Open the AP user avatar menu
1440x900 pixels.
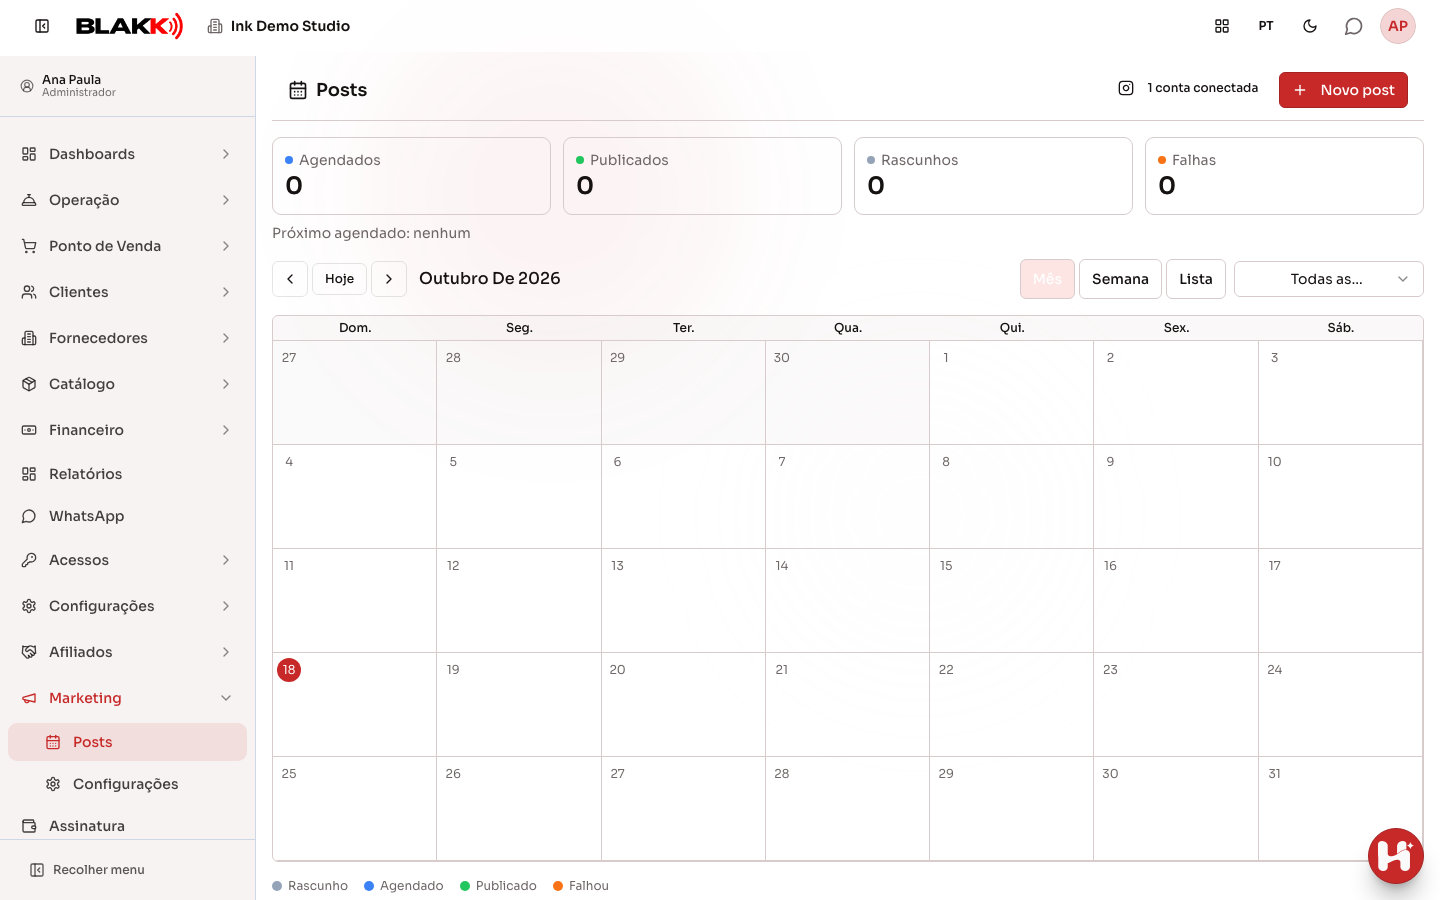(1398, 26)
